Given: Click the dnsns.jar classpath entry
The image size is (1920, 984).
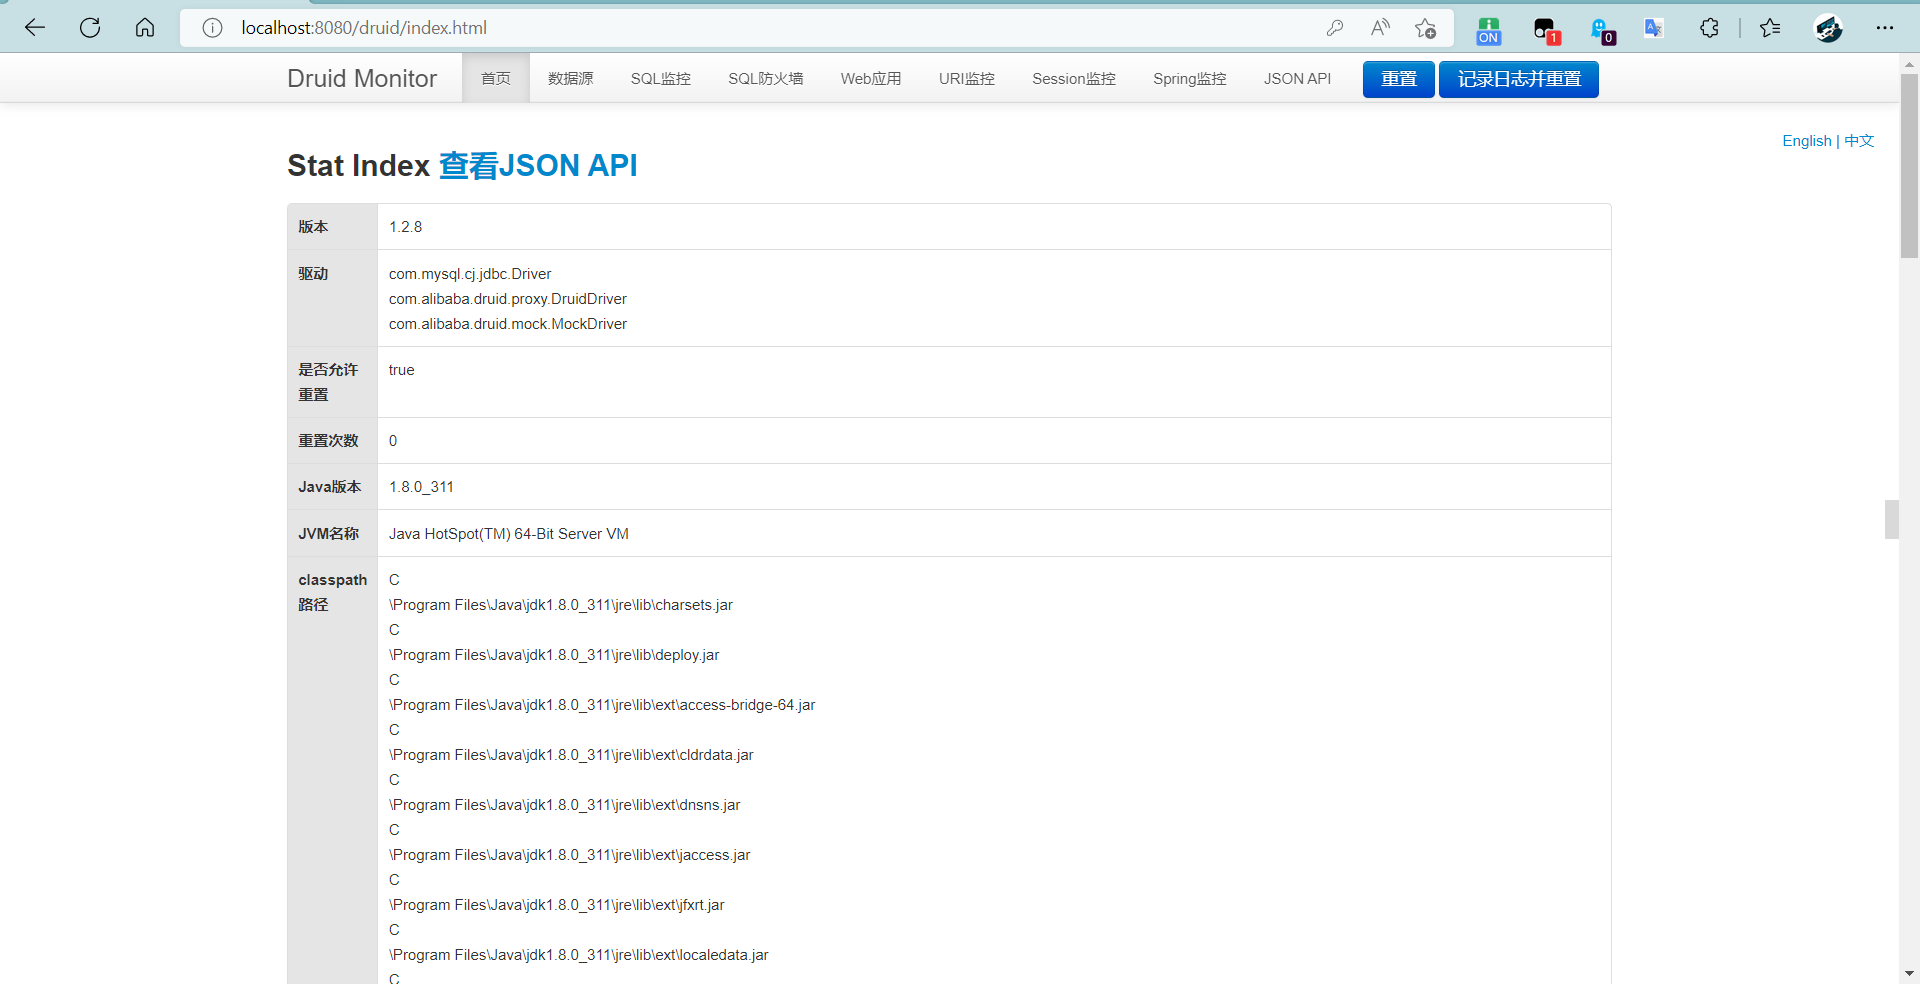Looking at the screenshot, I should pyautogui.click(x=565, y=805).
